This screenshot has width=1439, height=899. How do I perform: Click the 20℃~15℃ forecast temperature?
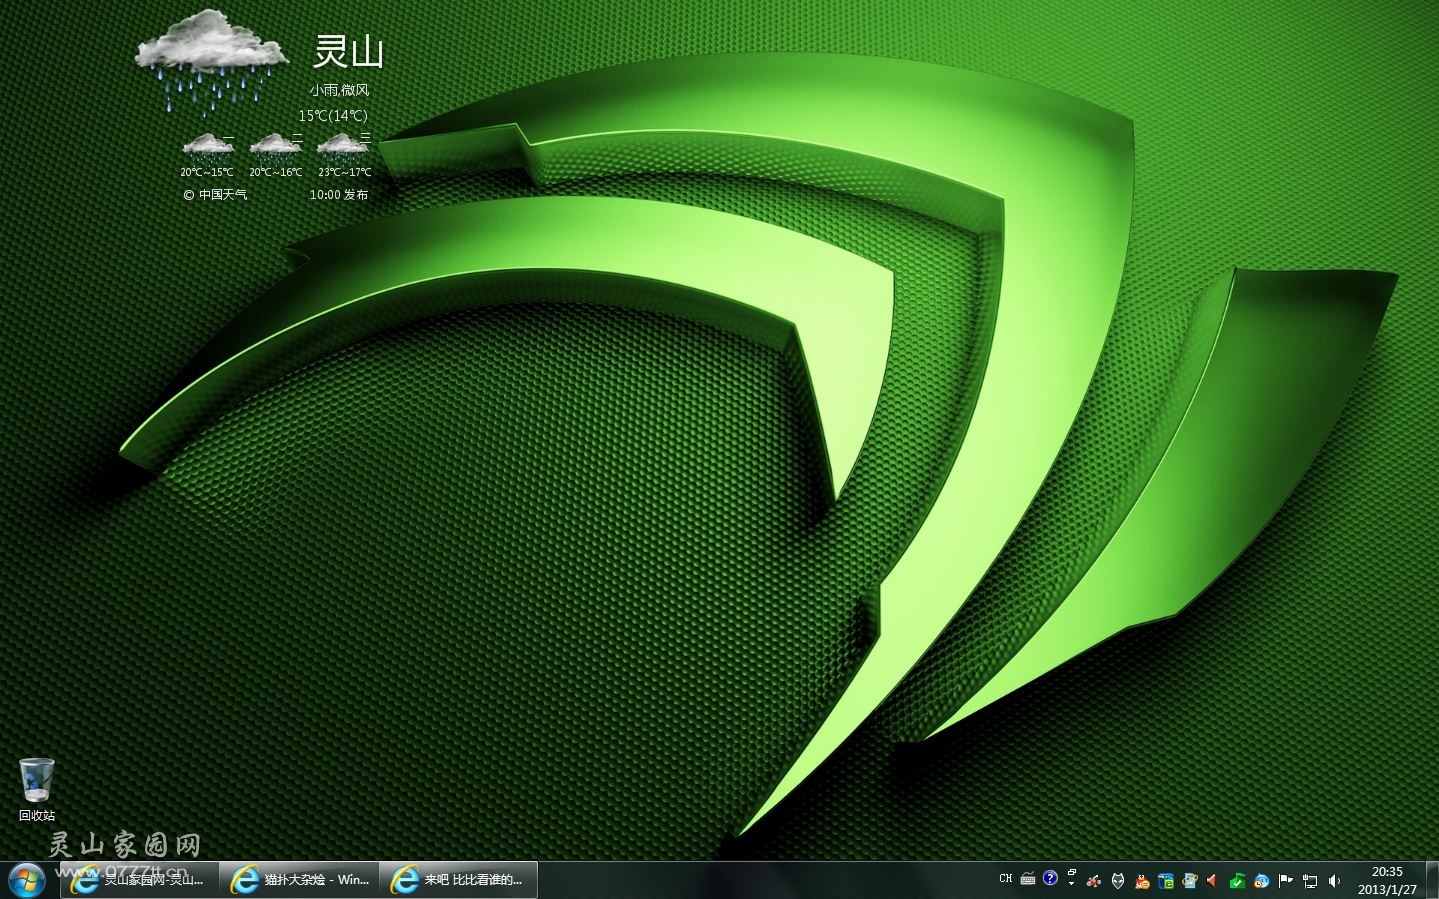pos(207,172)
